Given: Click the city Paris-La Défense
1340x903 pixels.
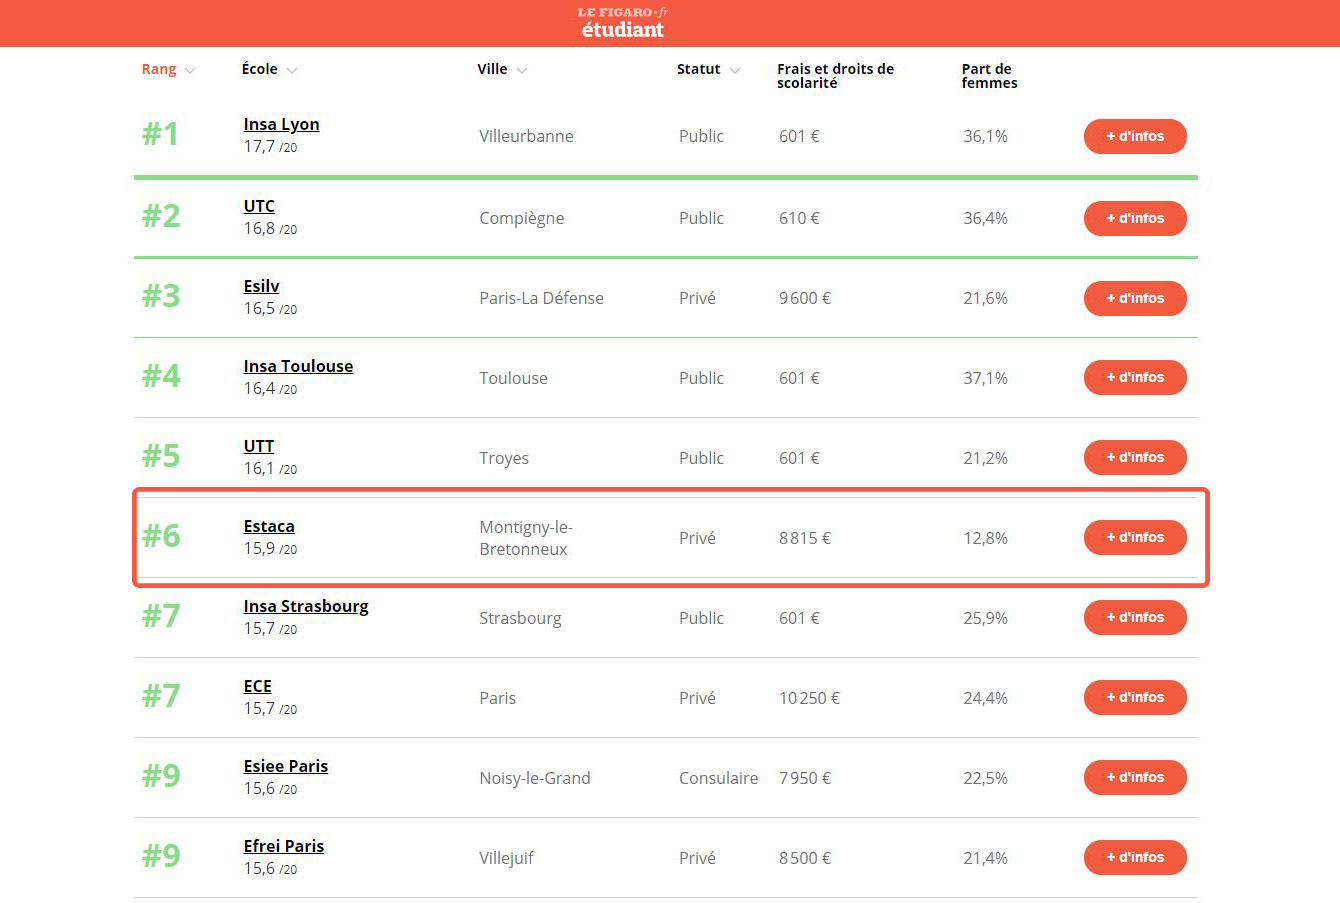Looking at the screenshot, I should 541,298.
